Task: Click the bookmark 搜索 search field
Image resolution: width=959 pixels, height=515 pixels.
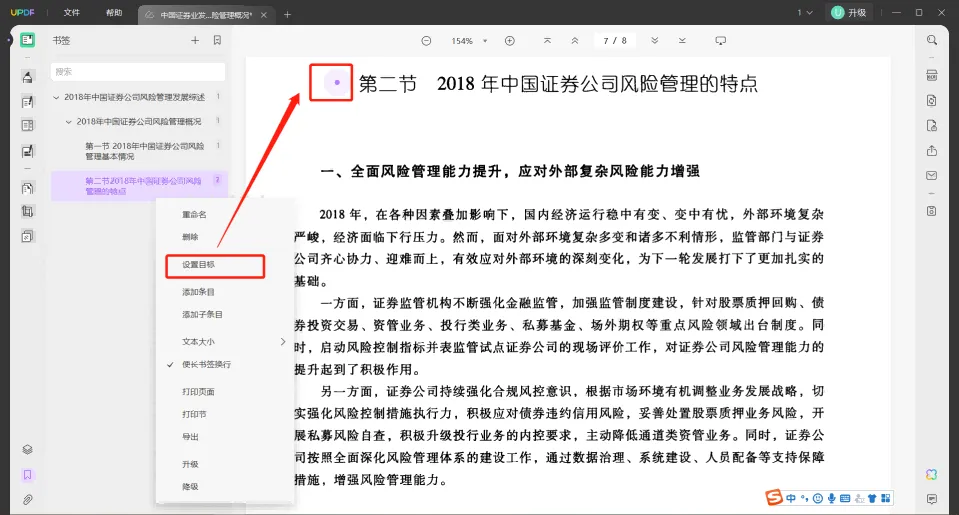Action: pos(138,72)
